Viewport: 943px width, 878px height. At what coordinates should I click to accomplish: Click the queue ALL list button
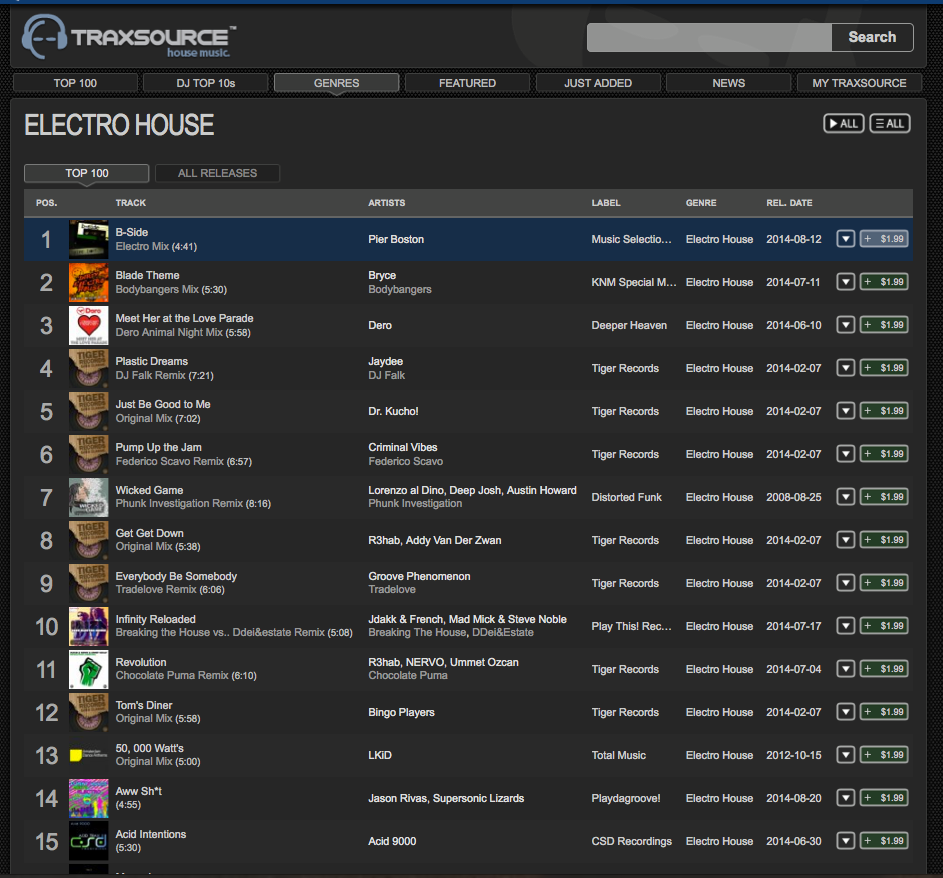tap(889, 123)
